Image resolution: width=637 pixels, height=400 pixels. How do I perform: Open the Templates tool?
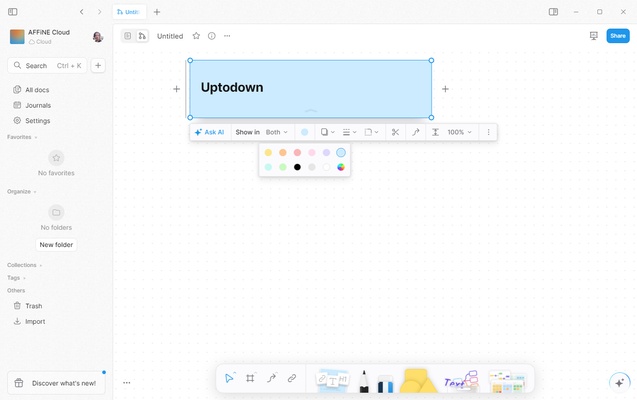coord(507,381)
